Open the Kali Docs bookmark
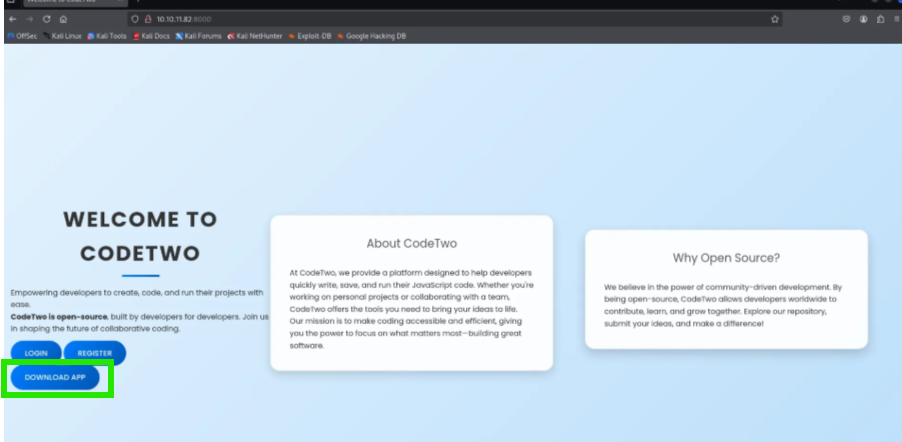Image resolution: width=902 pixels, height=442 pixels. pyautogui.click(x=151, y=36)
